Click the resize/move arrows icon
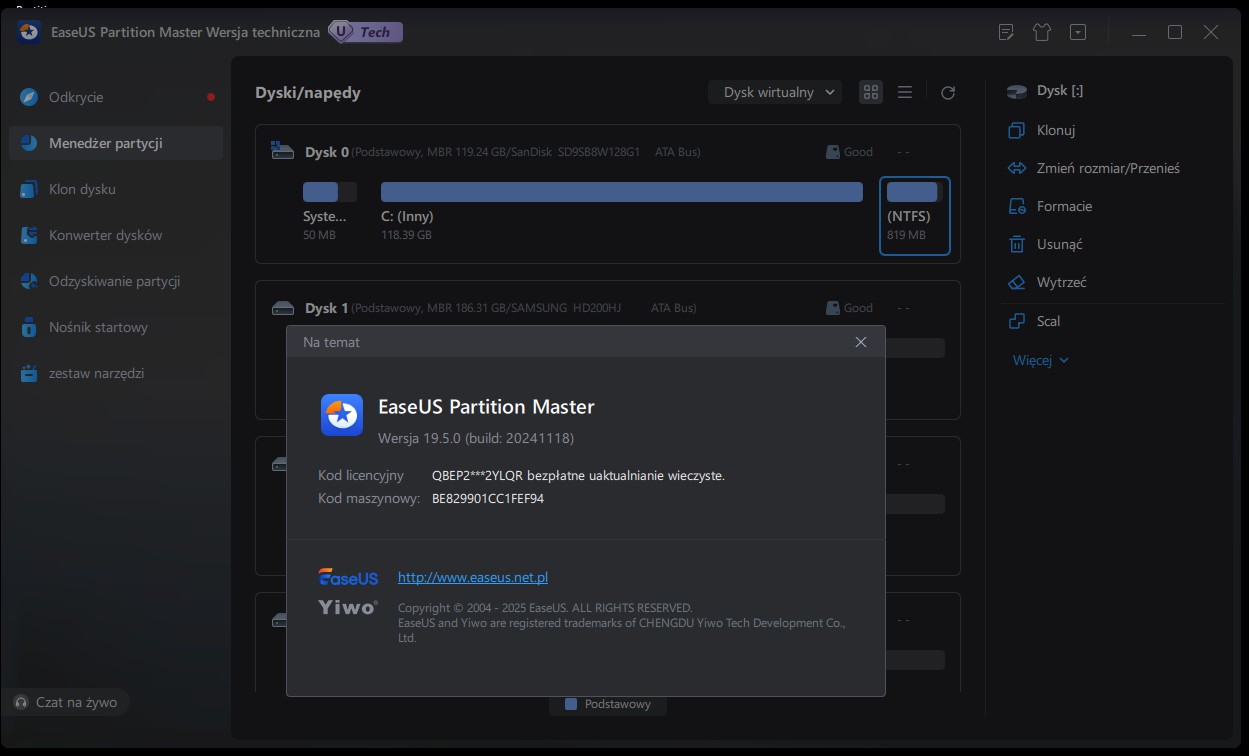The width and height of the screenshot is (1249, 756). 1017,168
